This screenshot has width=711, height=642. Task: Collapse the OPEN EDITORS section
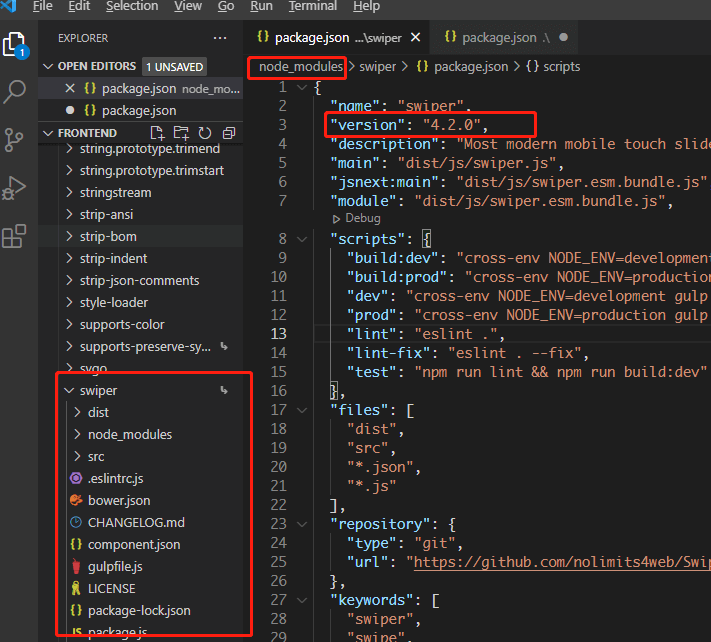click(48, 67)
